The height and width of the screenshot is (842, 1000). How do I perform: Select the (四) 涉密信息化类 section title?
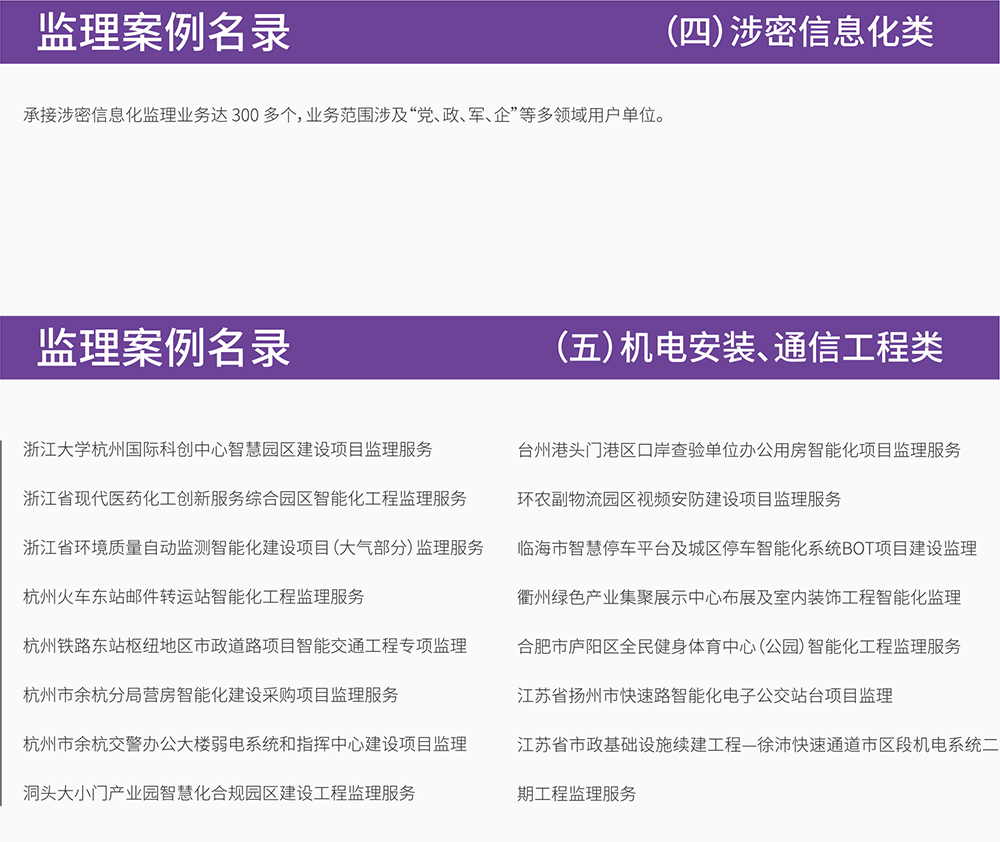pos(799,32)
